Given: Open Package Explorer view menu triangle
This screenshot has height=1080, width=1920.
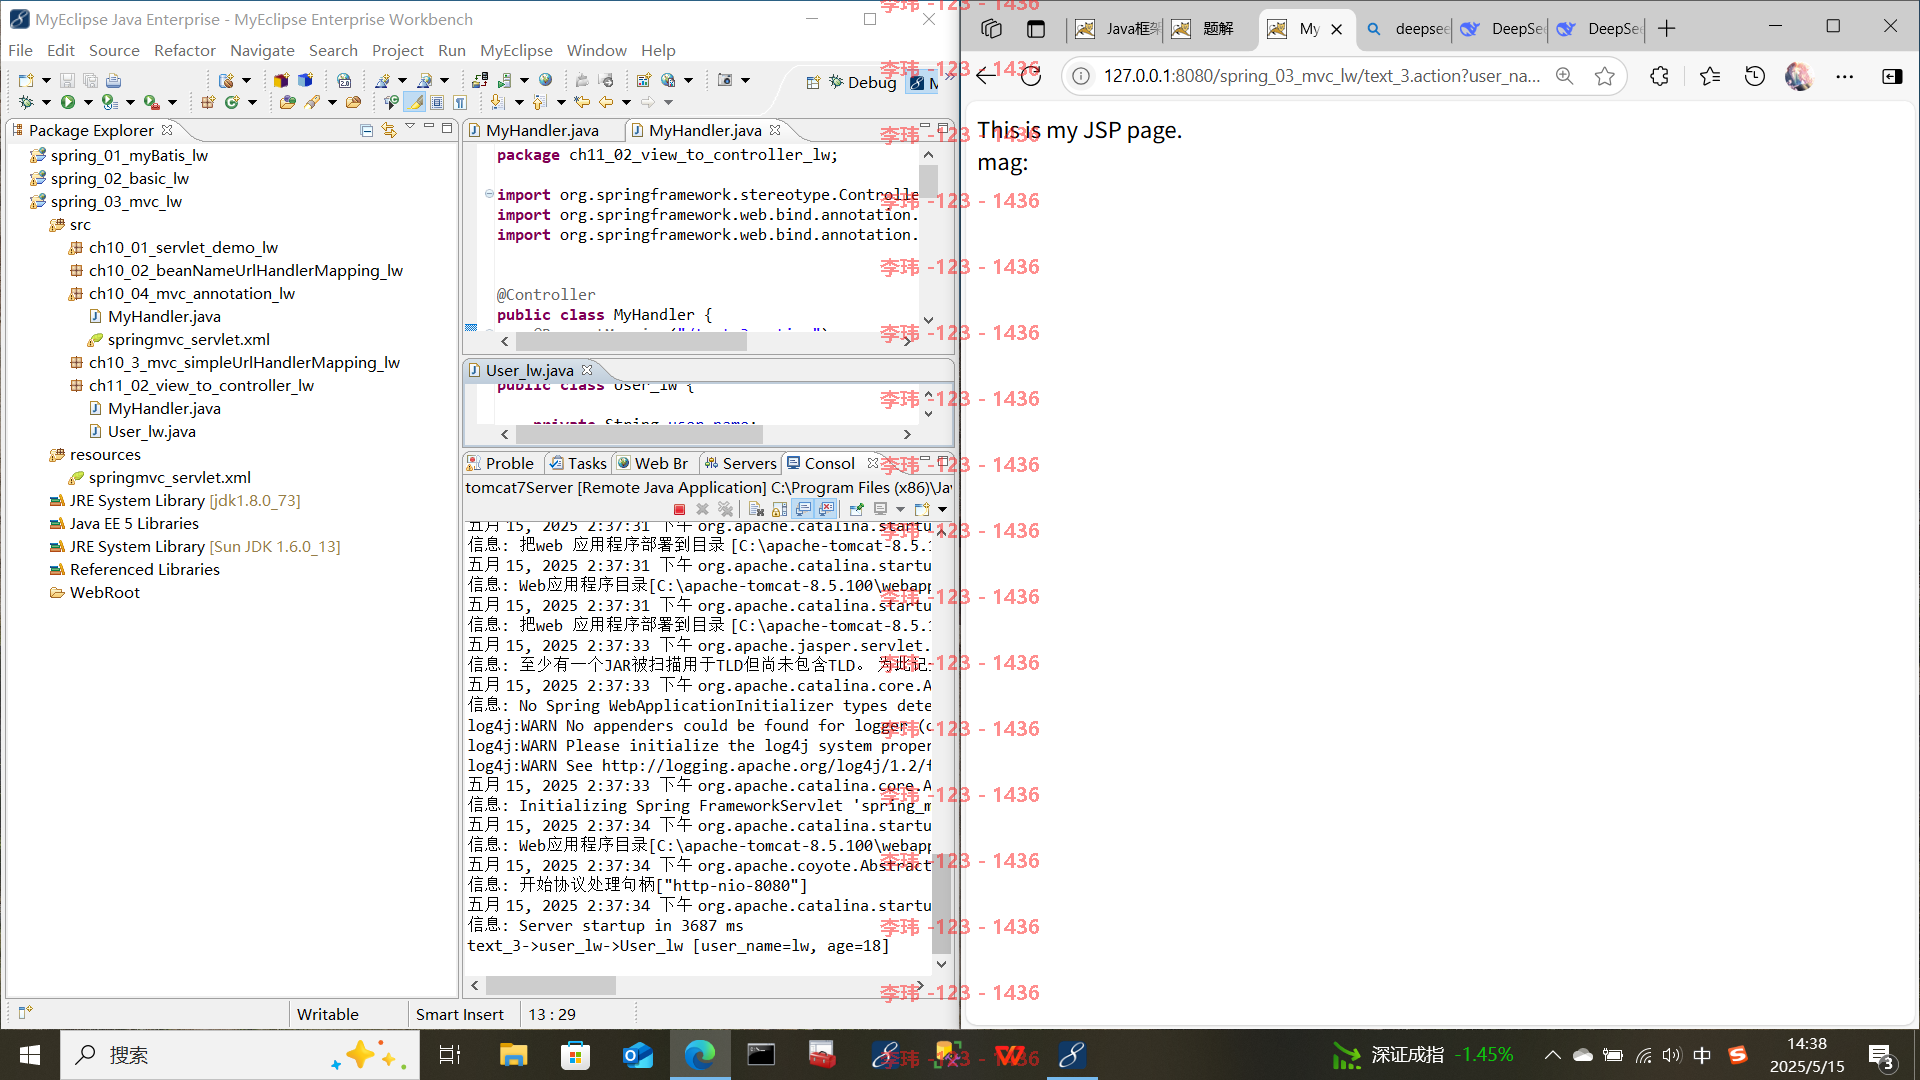Looking at the screenshot, I should (x=410, y=128).
